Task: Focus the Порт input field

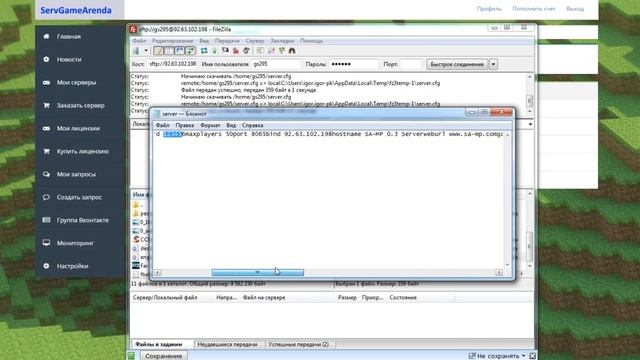Action: 410,64
